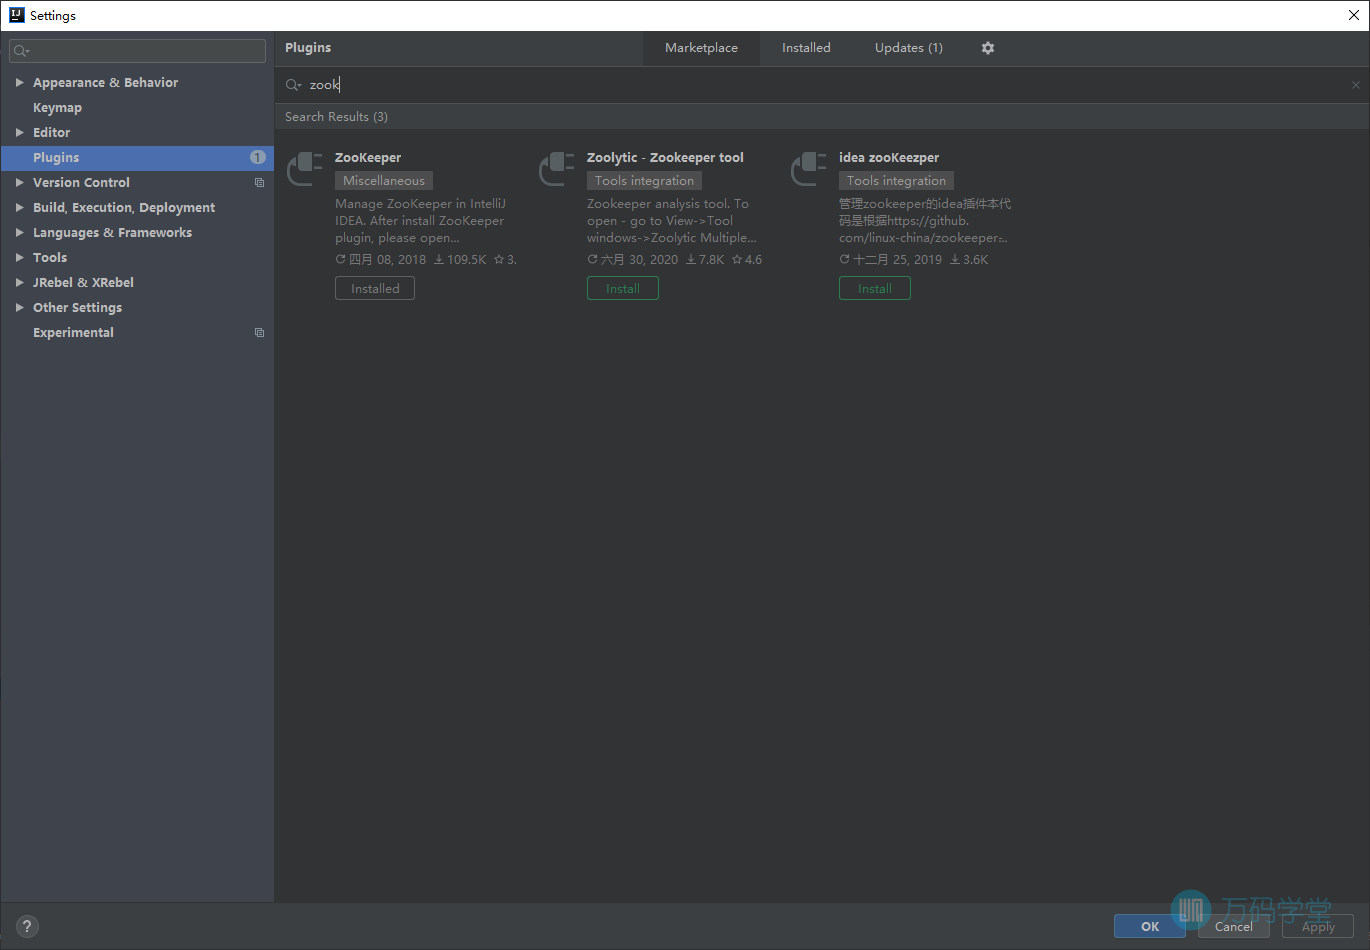
Task: Expand Languages & Frameworks
Action: (19, 232)
